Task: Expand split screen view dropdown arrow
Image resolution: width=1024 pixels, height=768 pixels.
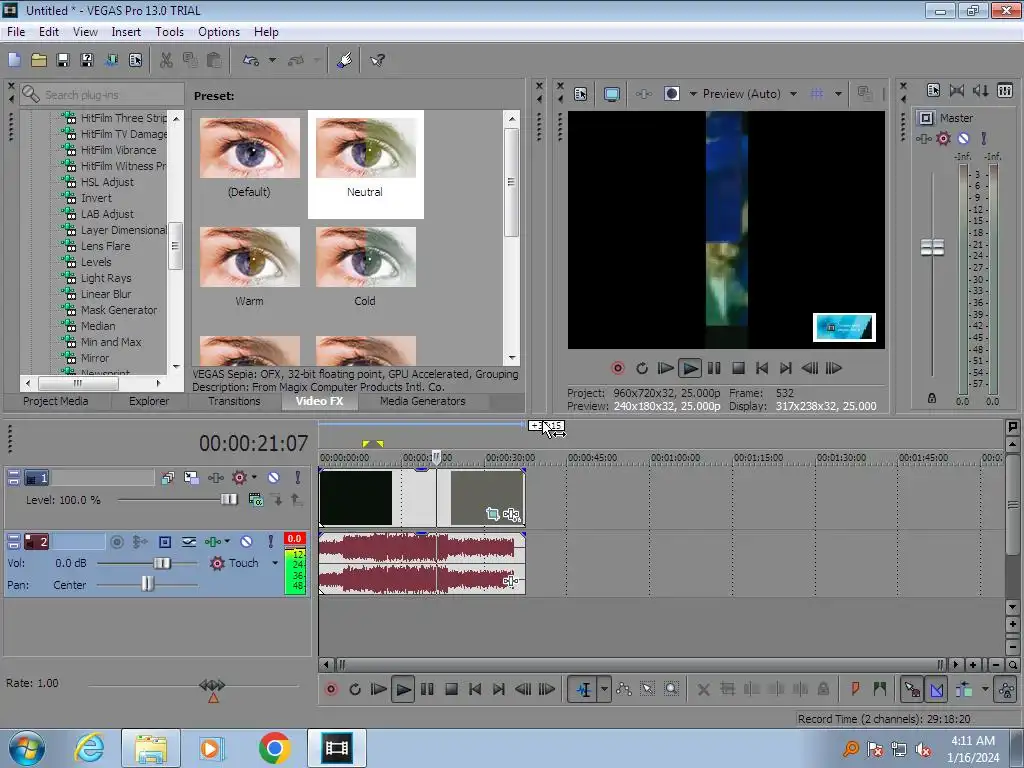Action: (693, 94)
